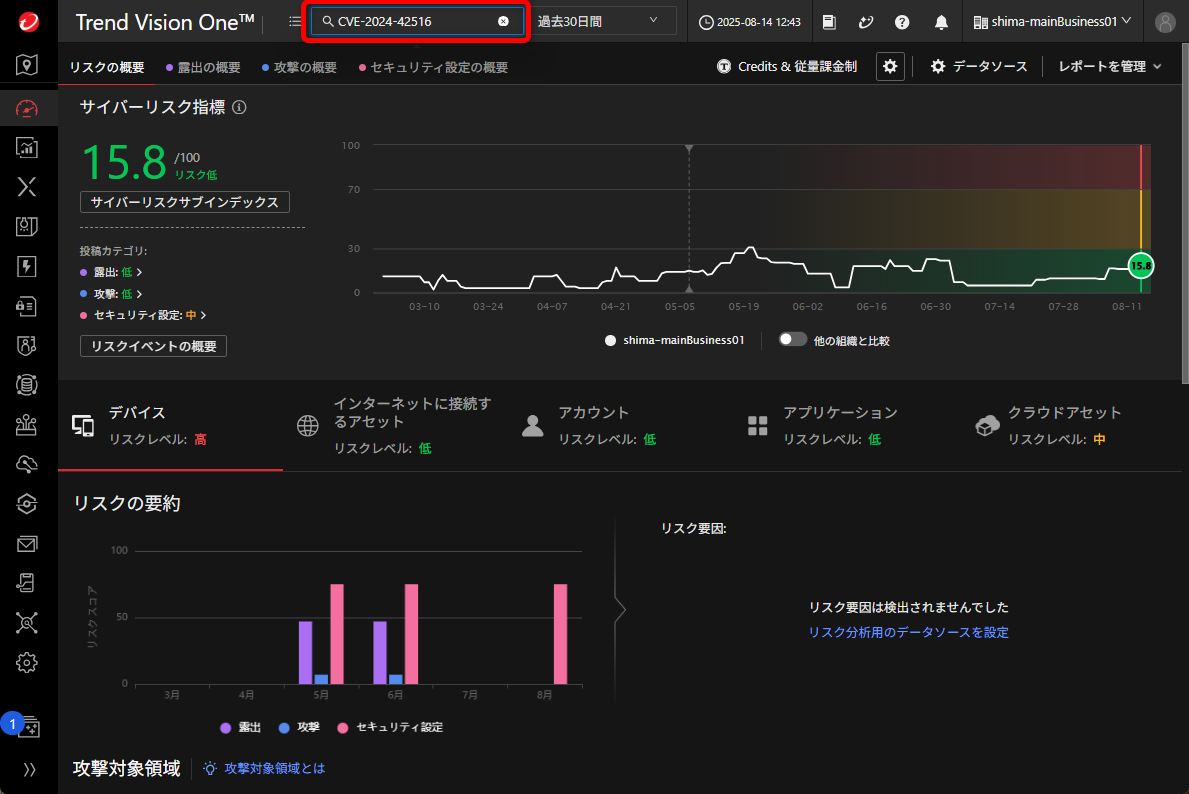
Task: Open the cloud security sidebar icon
Action: (27, 464)
